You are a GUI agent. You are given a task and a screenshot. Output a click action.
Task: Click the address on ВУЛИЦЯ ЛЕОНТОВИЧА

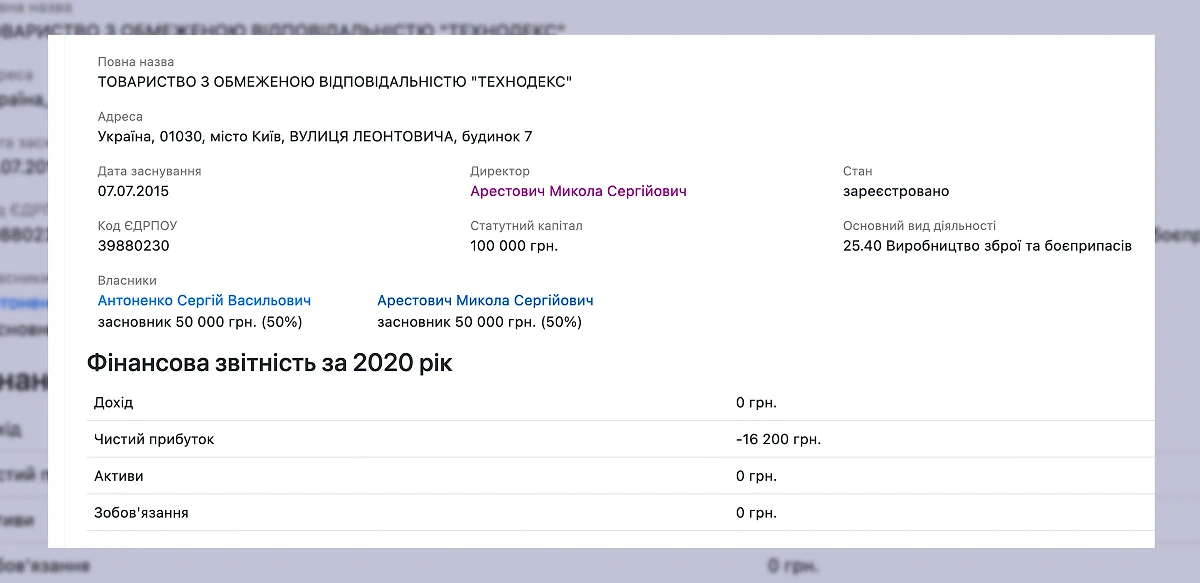[315, 136]
